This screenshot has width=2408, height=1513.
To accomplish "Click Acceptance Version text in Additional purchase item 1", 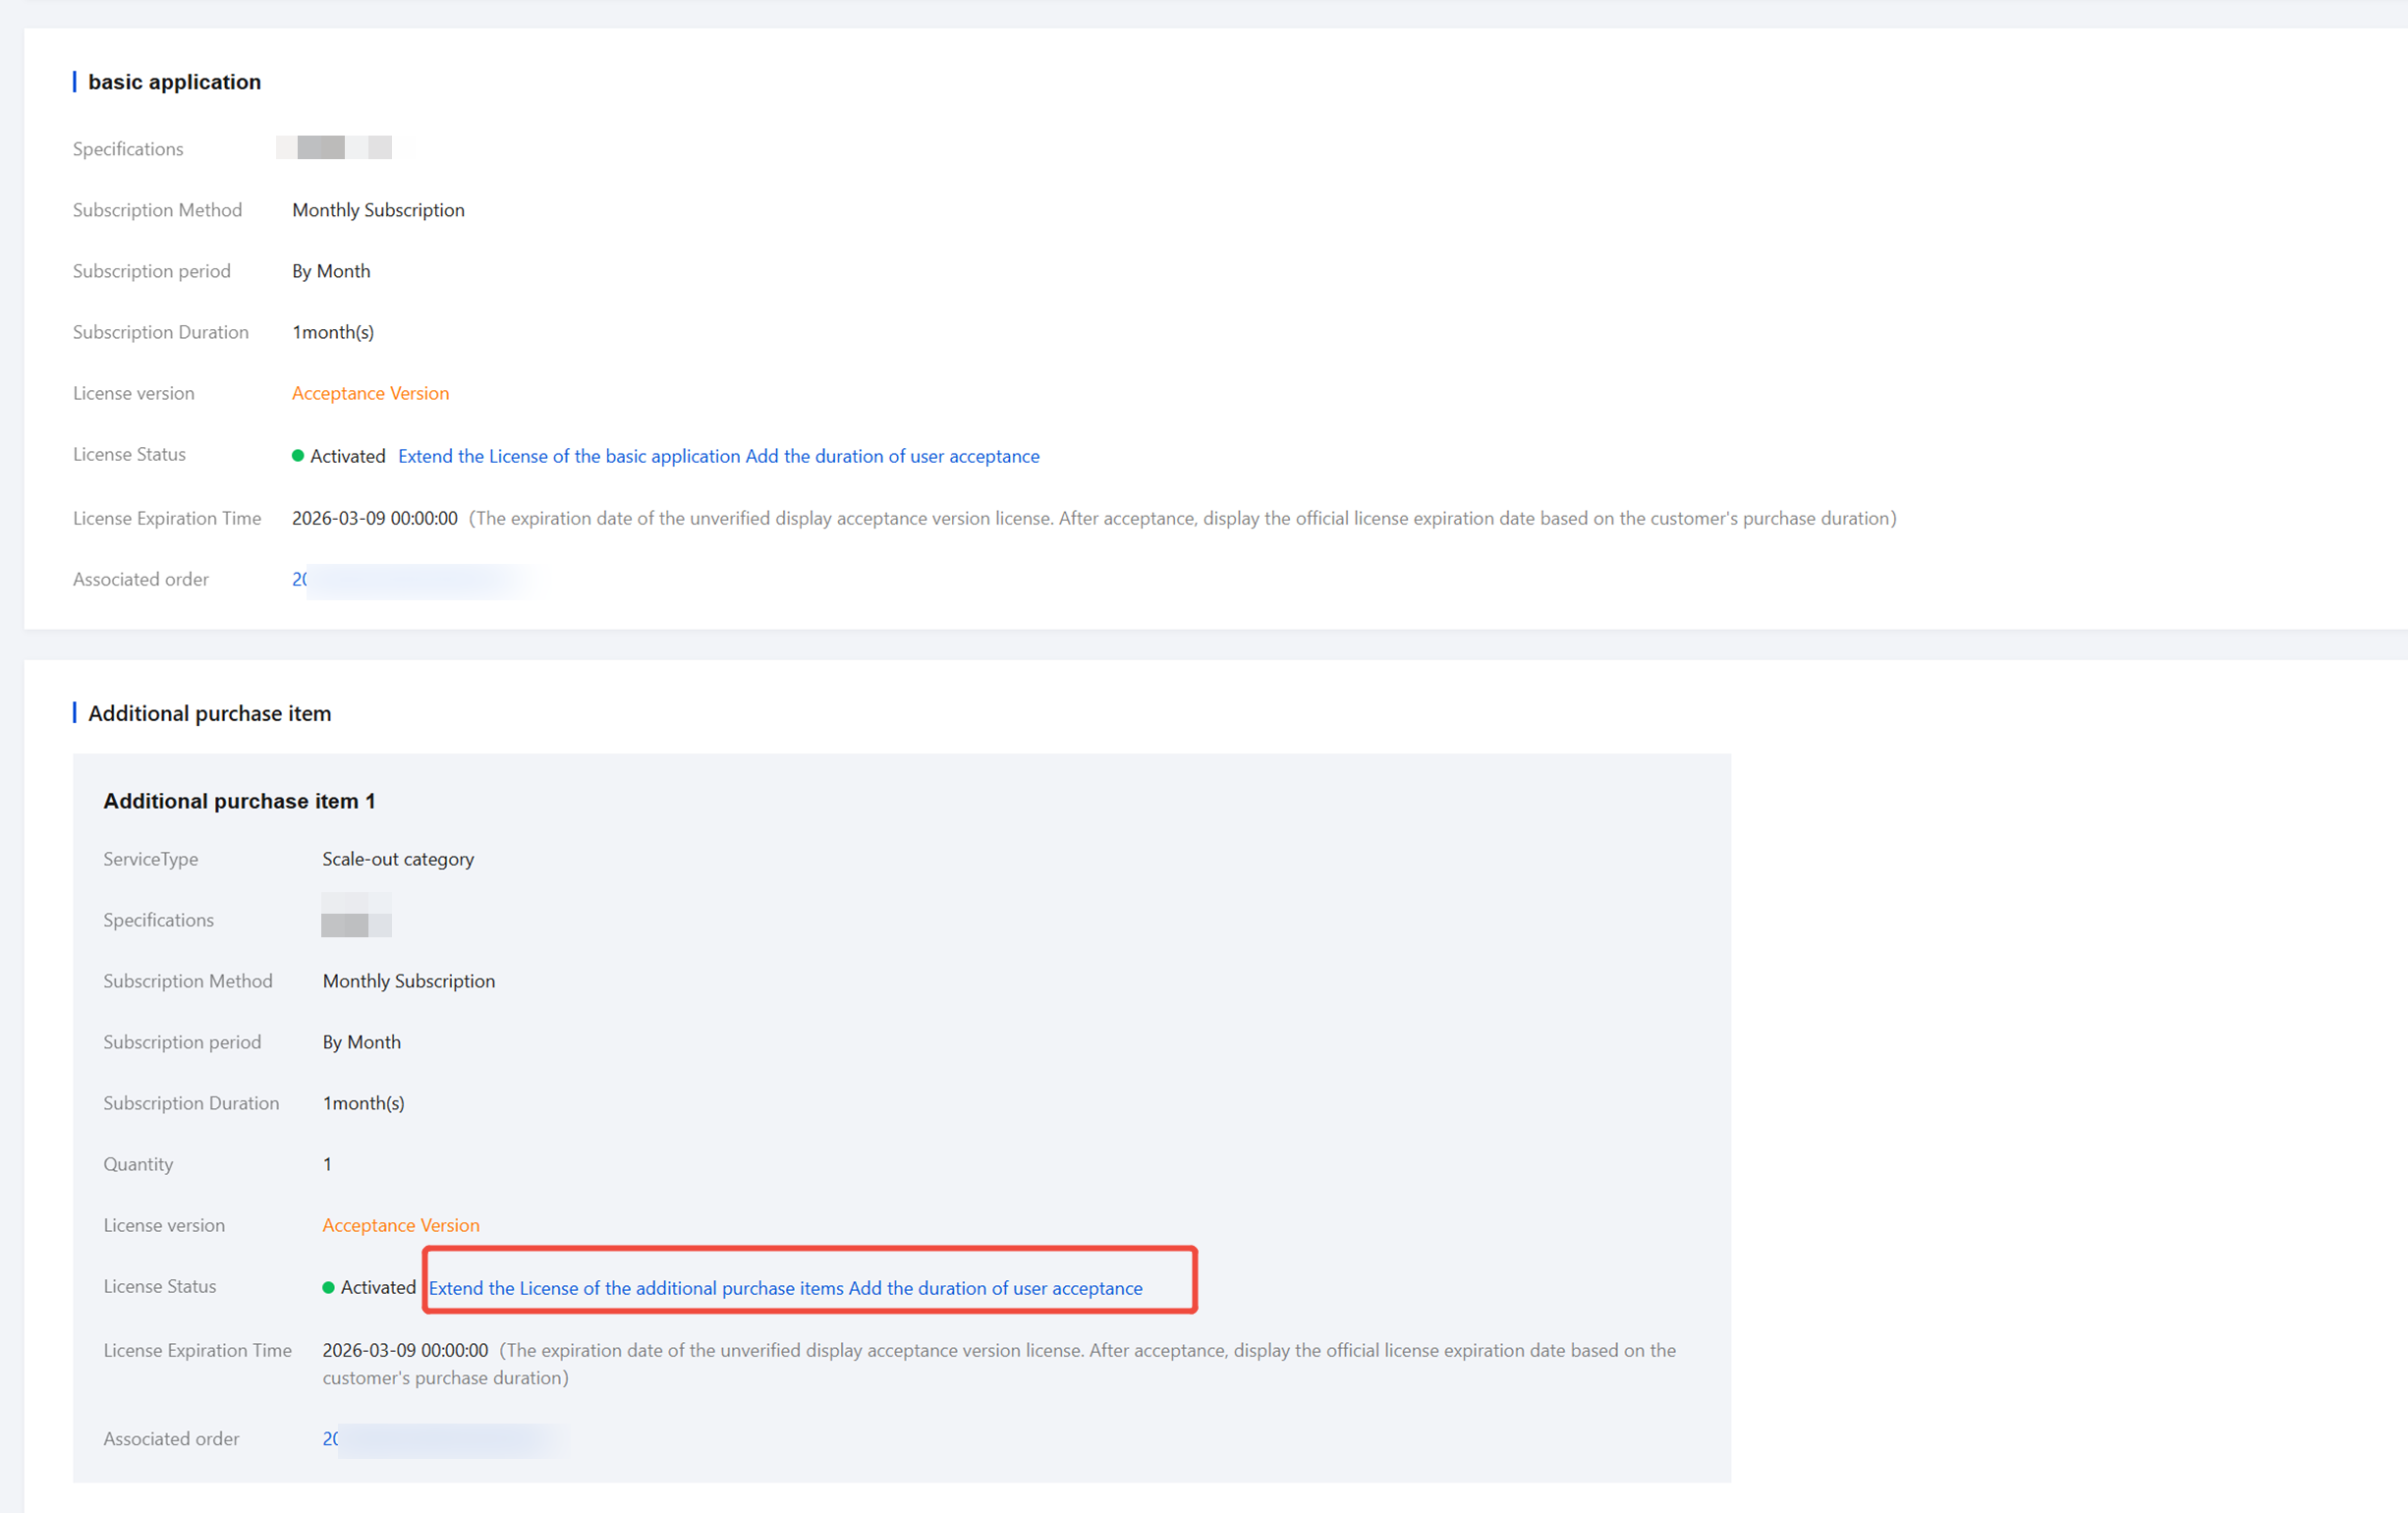I will pos(400,1225).
